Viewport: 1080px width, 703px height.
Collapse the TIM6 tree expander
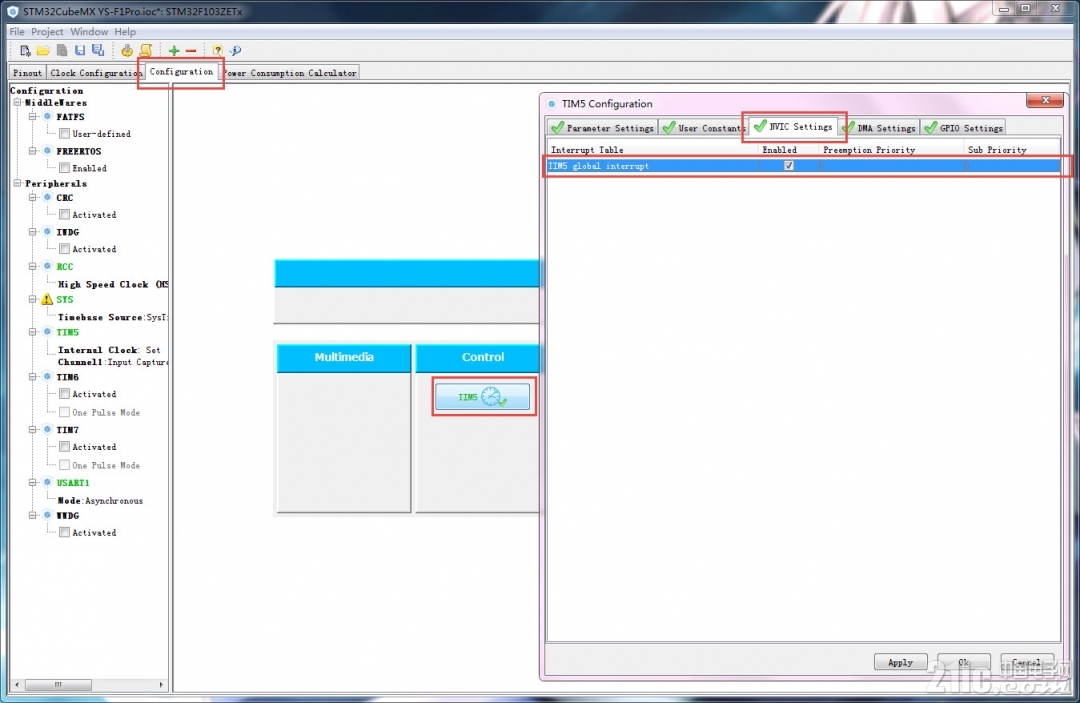tap(32, 377)
